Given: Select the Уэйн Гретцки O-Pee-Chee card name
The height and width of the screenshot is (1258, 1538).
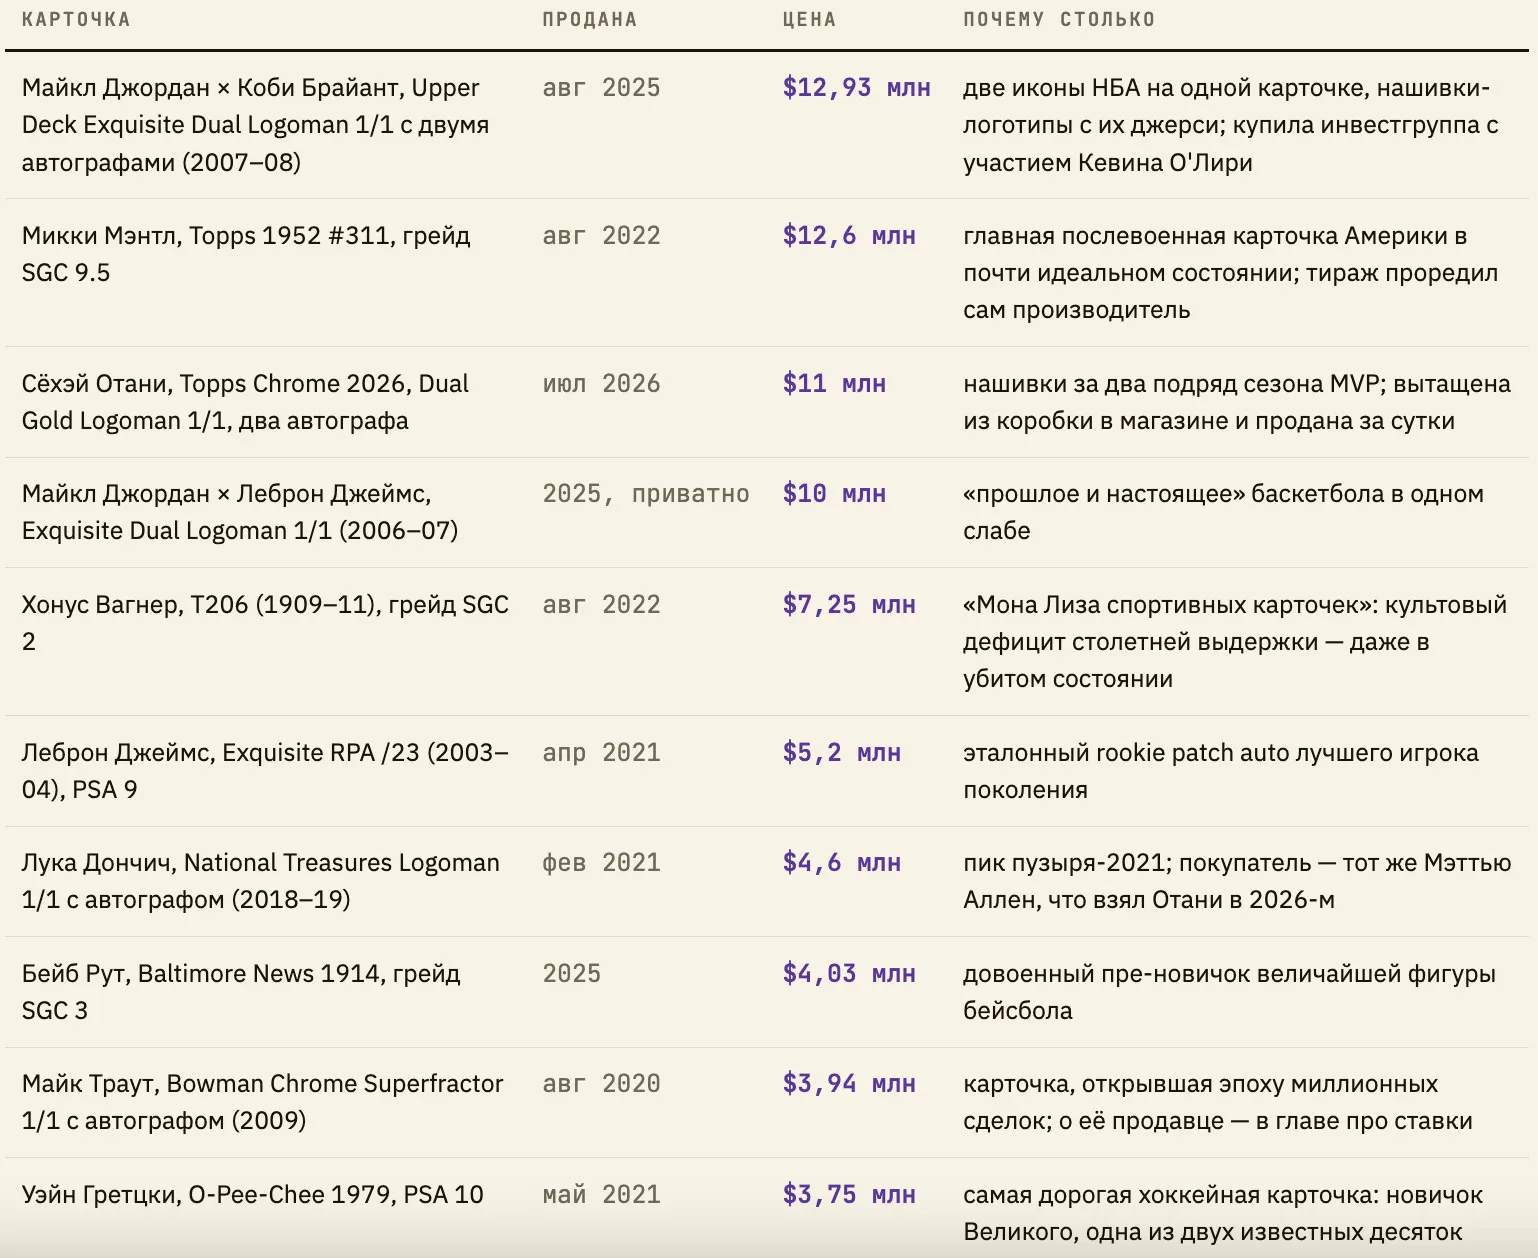Looking at the screenshot, I should 252,1195.
